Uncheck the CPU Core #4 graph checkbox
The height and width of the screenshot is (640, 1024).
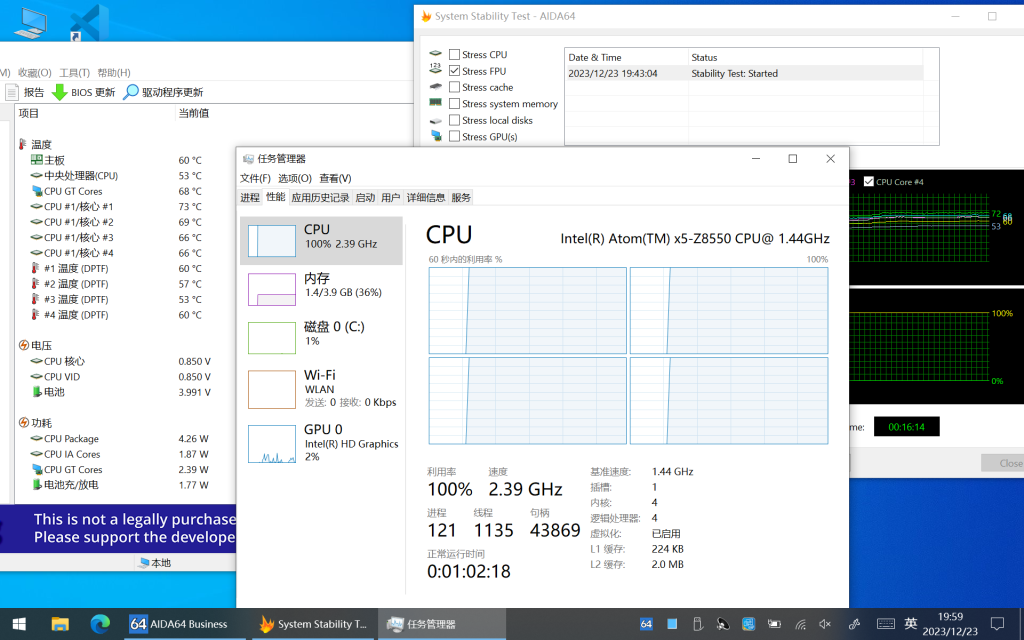coord(869,182)
